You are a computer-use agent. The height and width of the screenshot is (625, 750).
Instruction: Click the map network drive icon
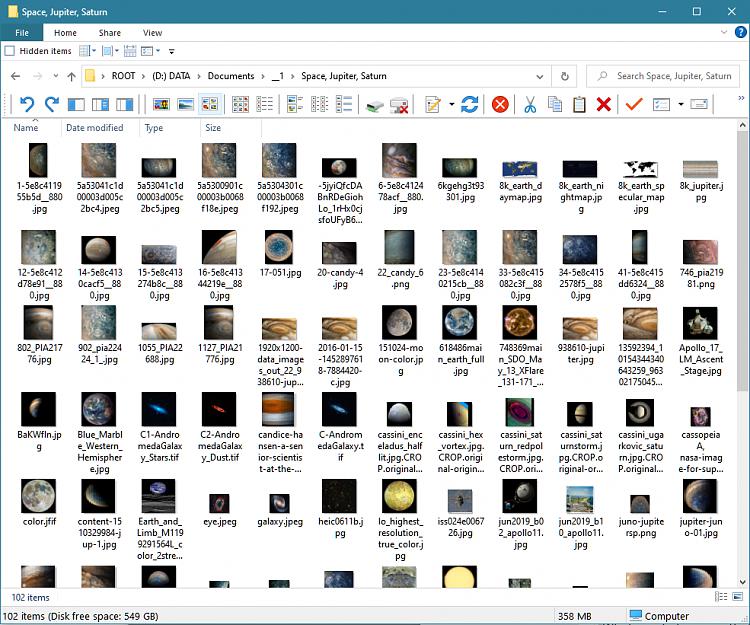tap(375, 105)
